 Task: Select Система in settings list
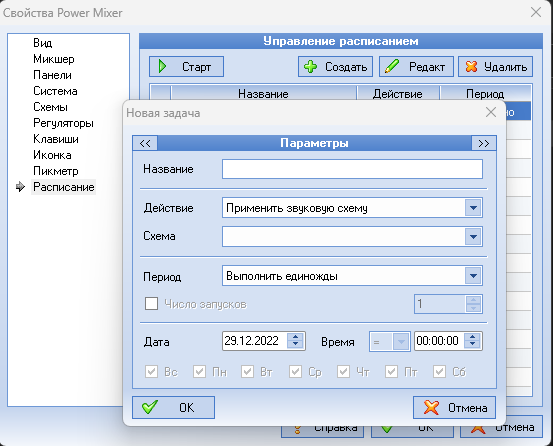pos(55,91)
